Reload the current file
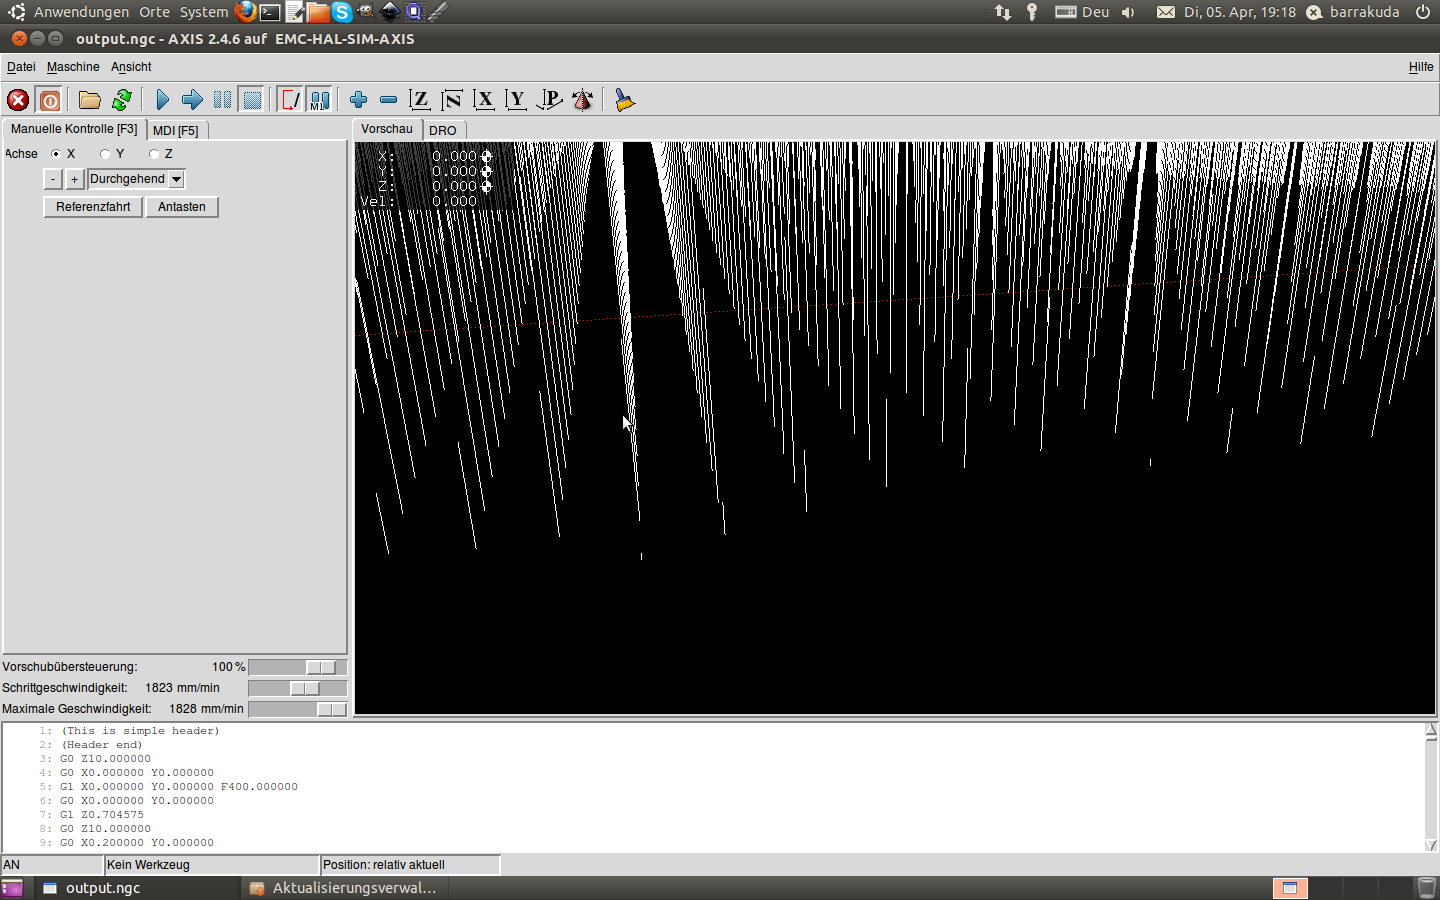1440x900 pixels. pyautogui.click(x=122, y=100)
